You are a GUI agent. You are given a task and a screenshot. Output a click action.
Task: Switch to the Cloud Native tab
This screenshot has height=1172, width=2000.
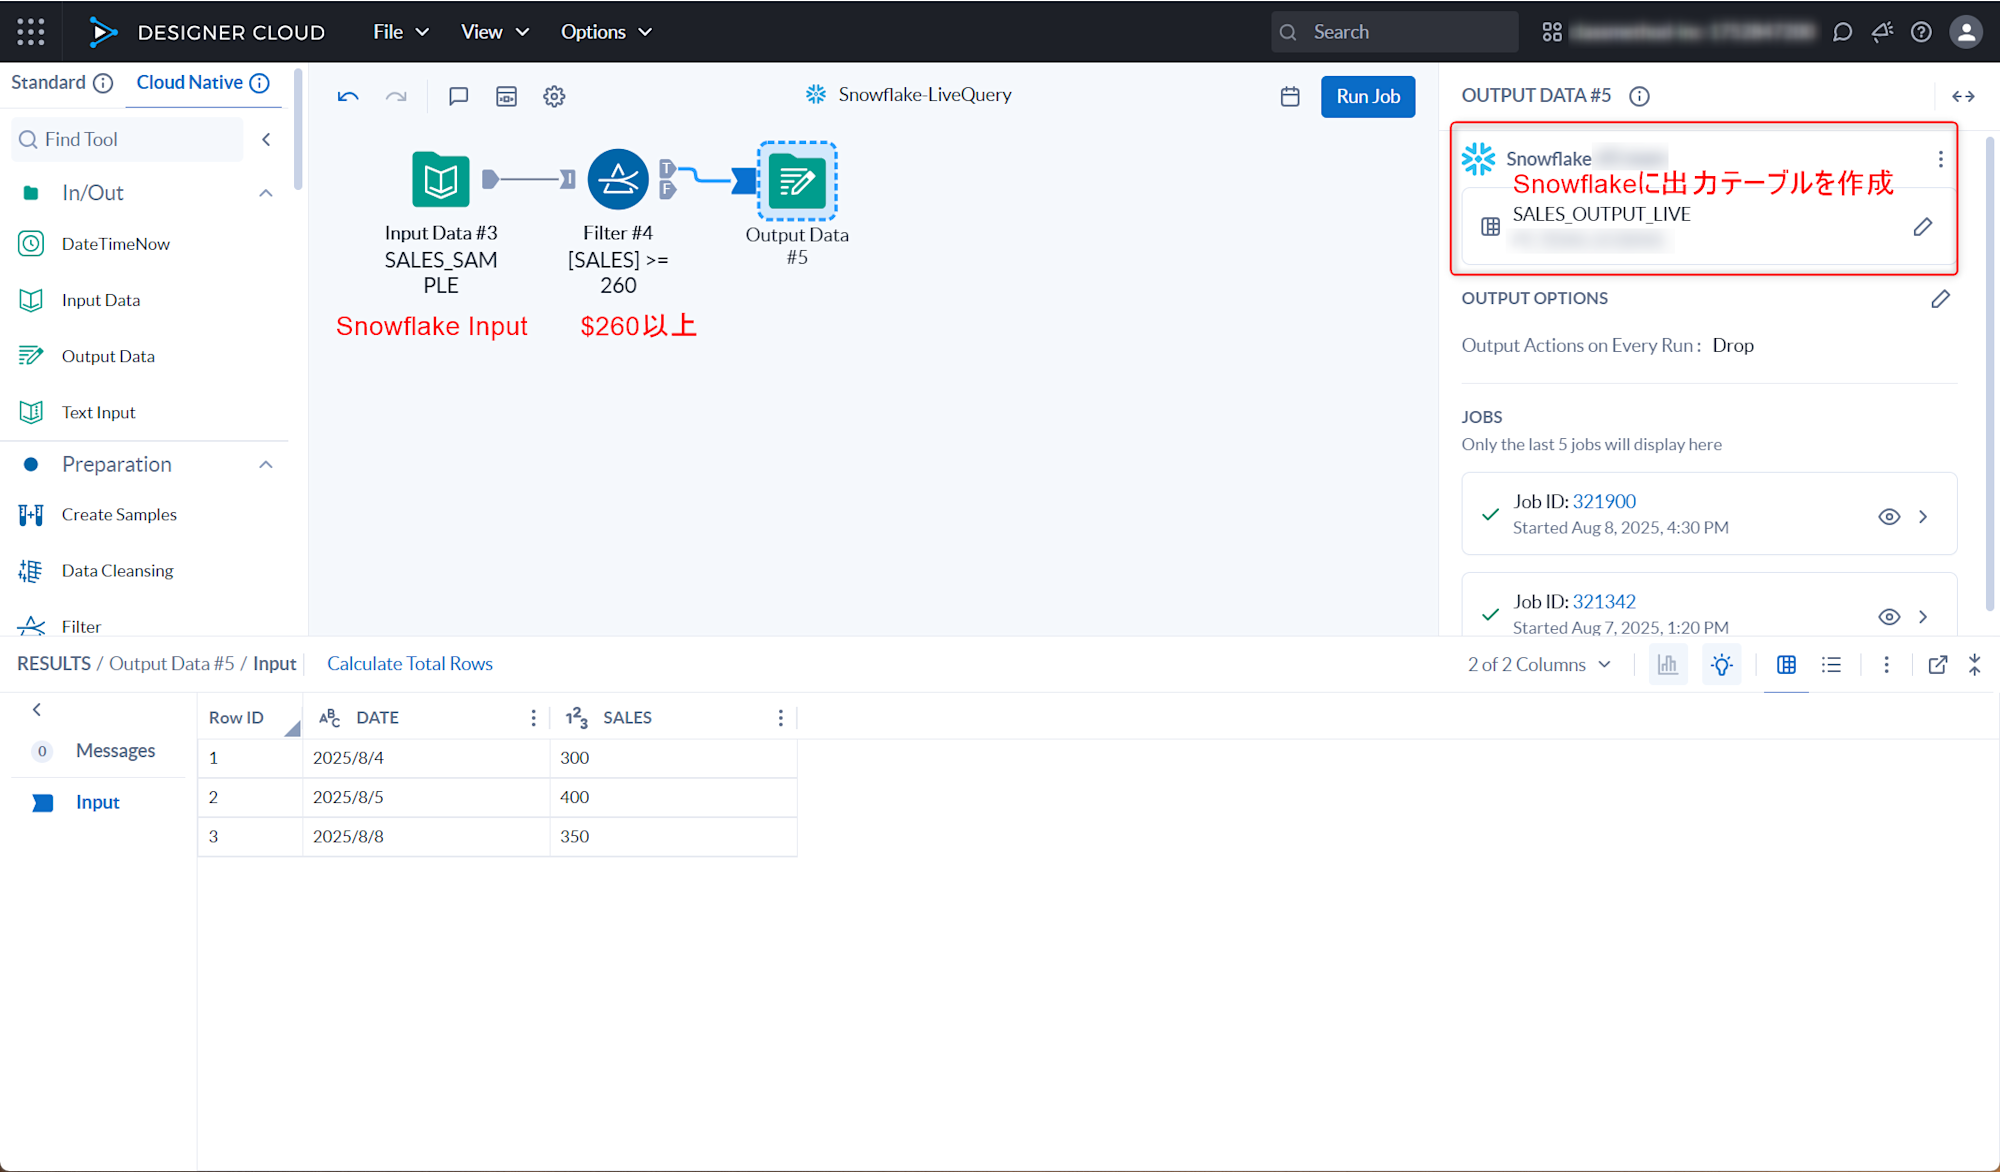(x=189, y=83)
